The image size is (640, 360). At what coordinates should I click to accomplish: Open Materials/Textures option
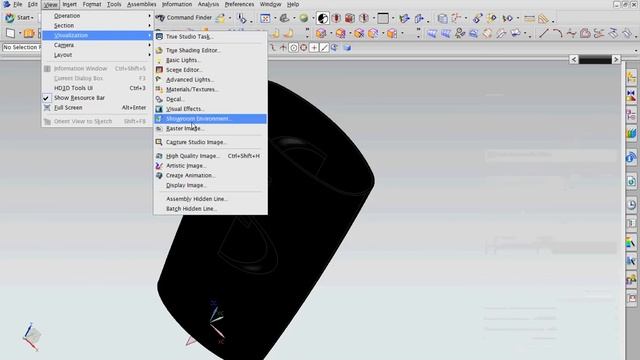tap(210, 89)
